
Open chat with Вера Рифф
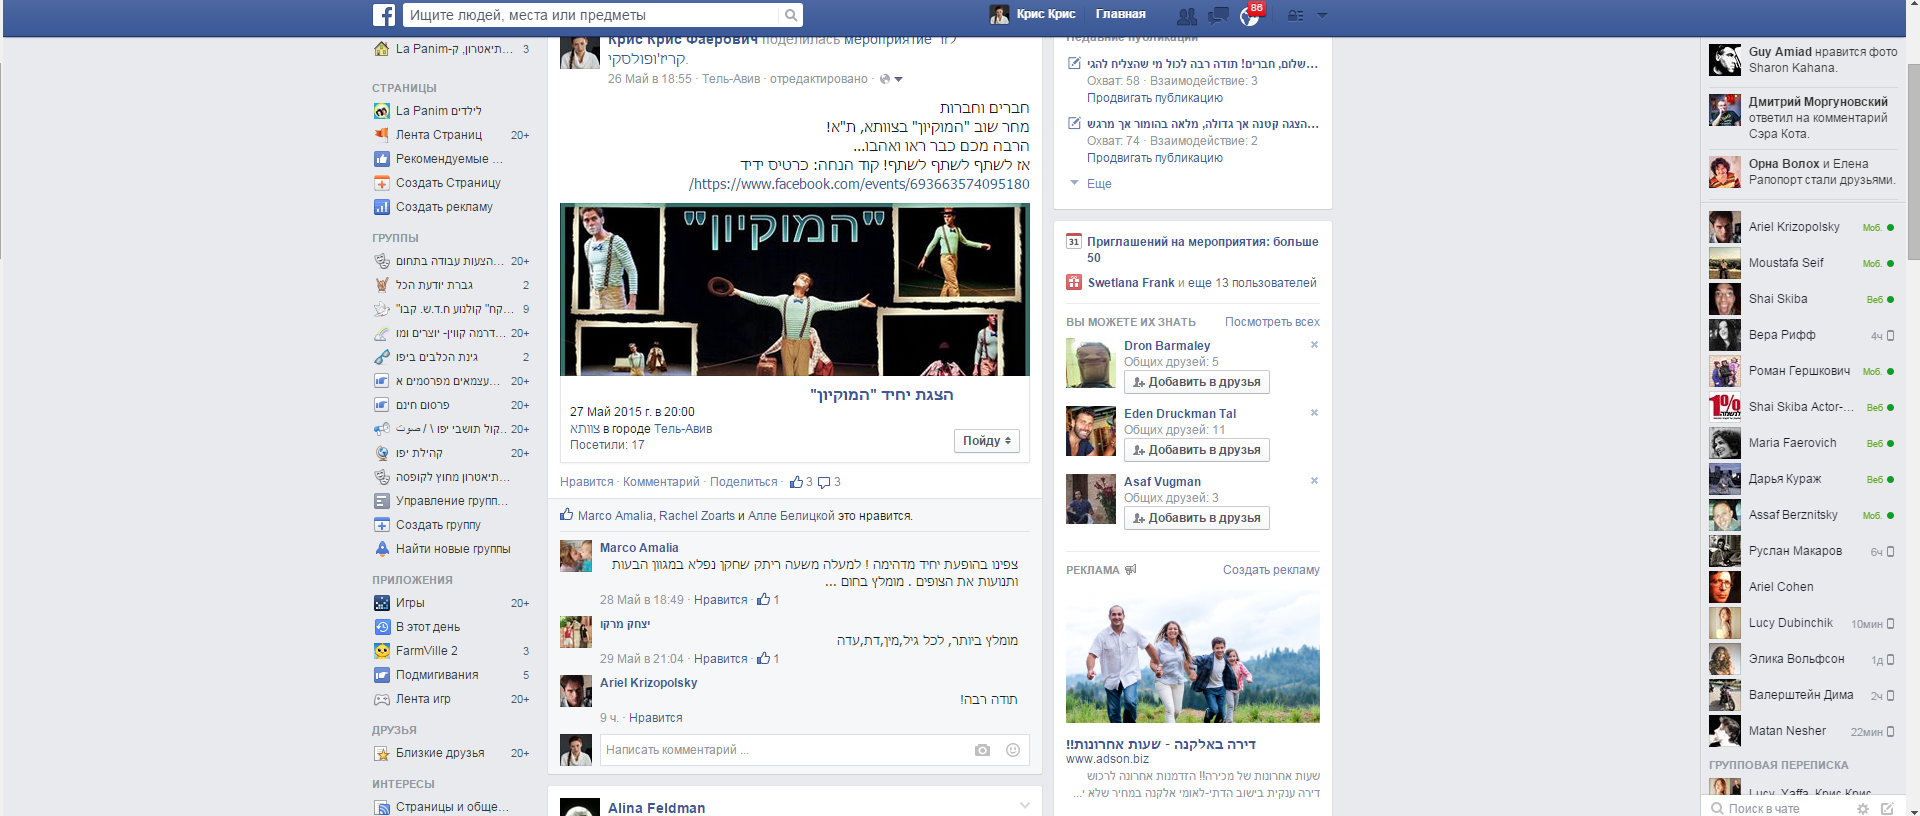click(1802, 335)
